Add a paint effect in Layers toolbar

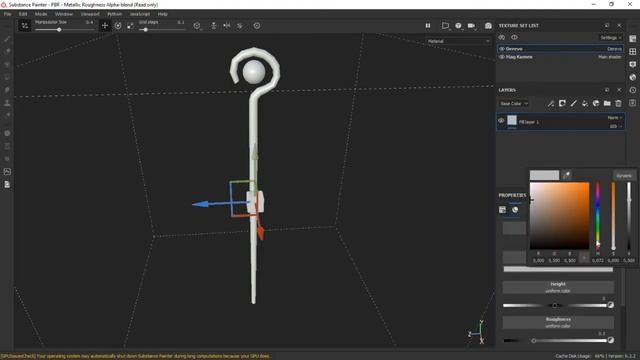tap(551, 104)
